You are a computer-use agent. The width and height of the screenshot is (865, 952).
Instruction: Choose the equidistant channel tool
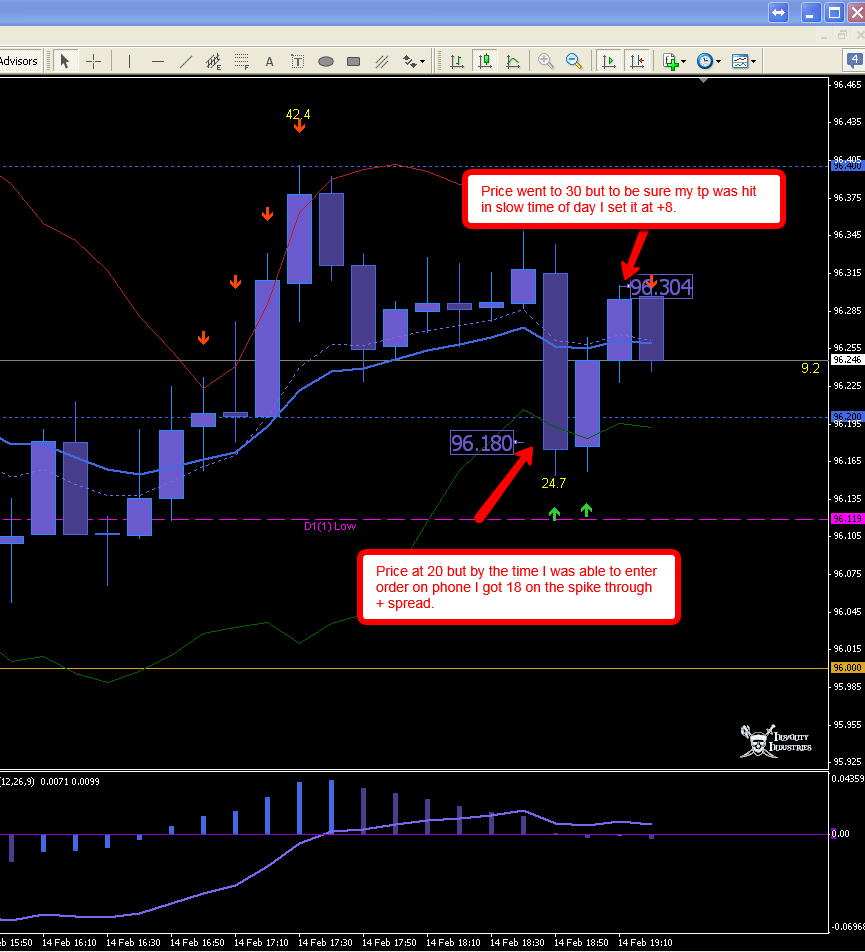point(213,61)
